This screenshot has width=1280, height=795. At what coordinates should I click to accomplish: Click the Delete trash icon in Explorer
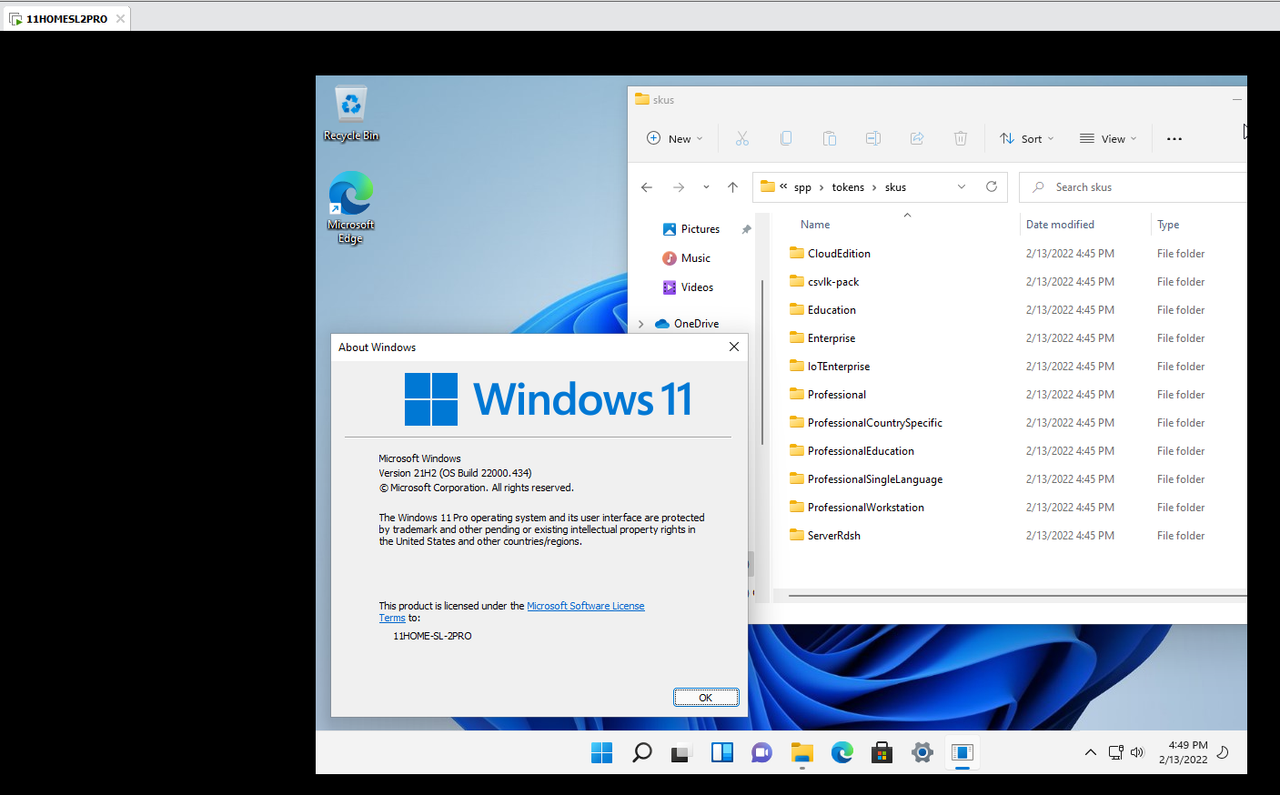[960, 139]
